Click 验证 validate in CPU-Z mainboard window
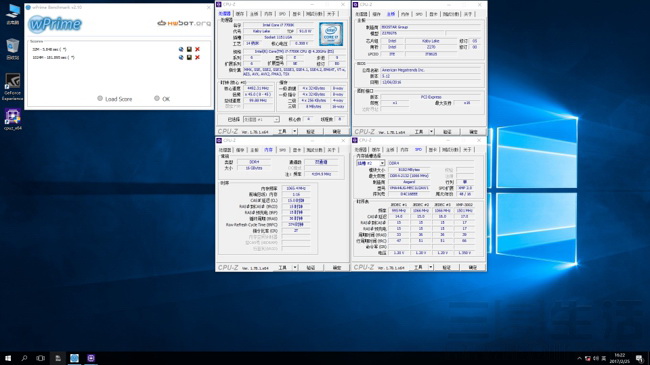Screen dimensions: 650x365 pos(447,132)
